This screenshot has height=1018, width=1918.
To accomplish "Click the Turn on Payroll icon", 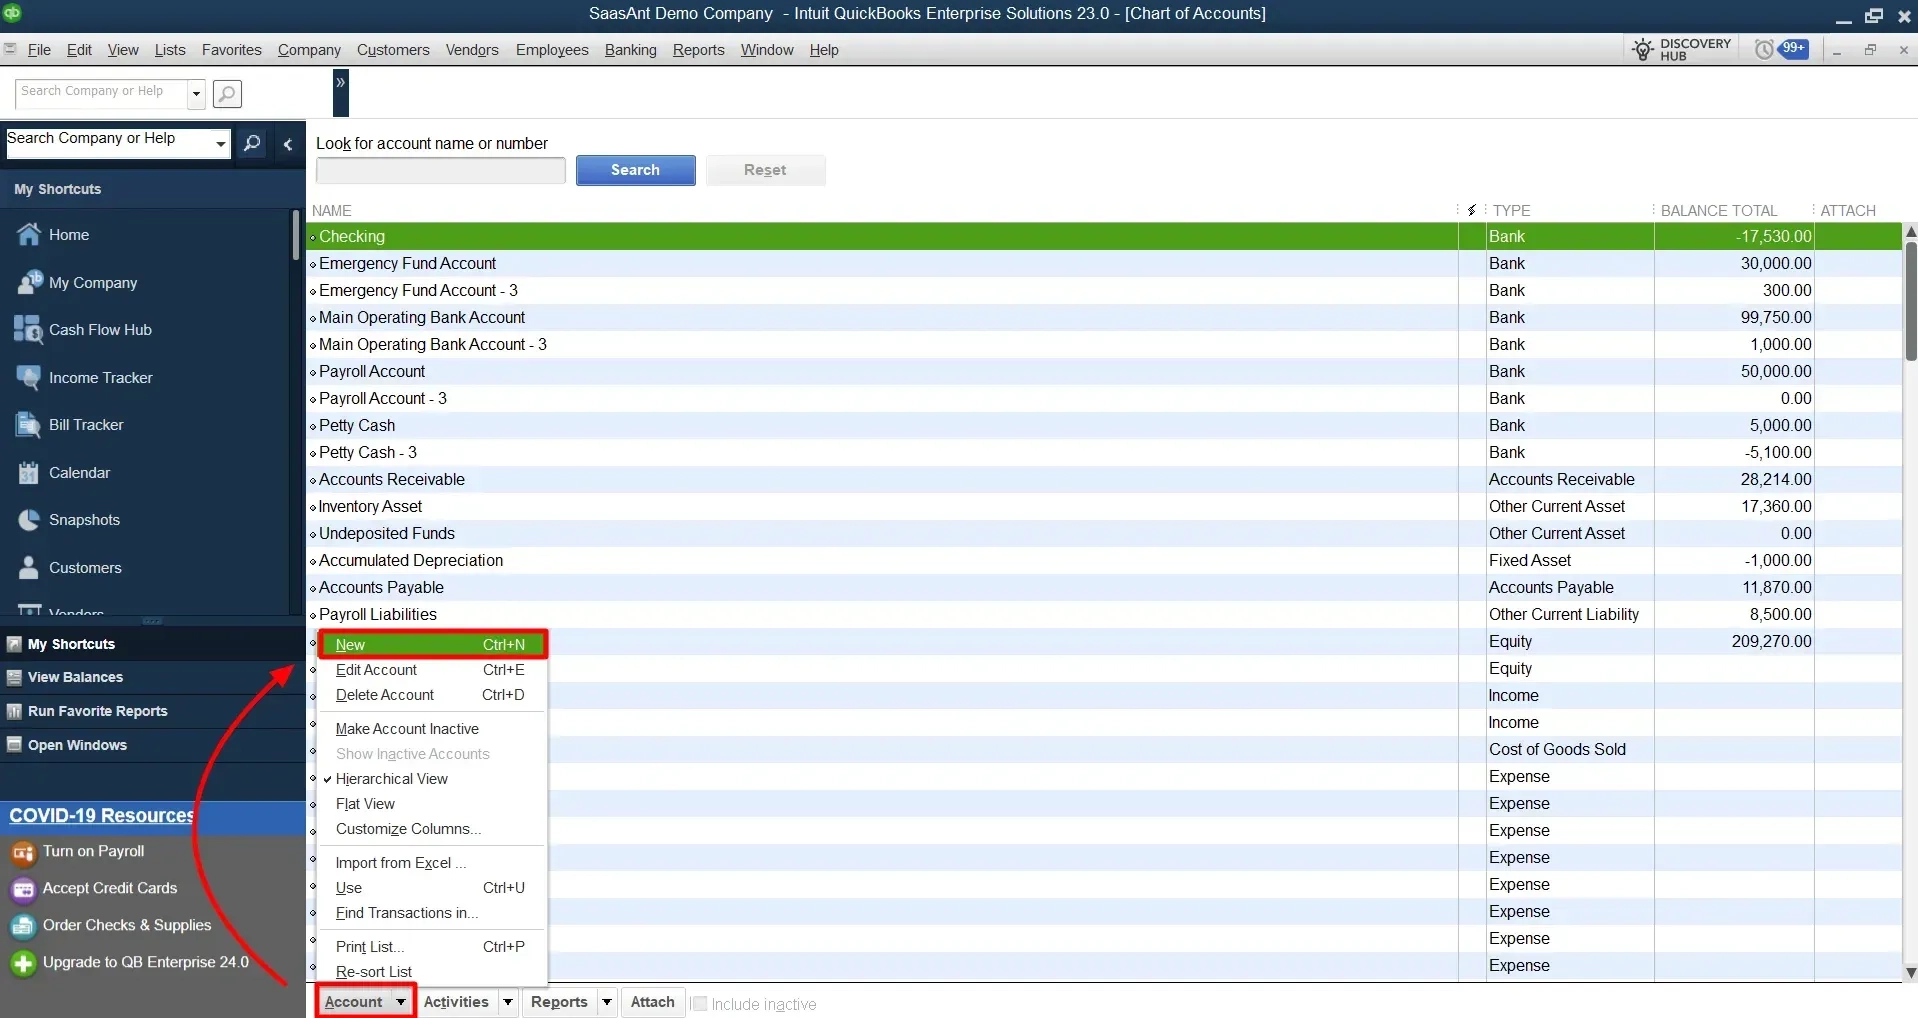I will coord(23,853).
